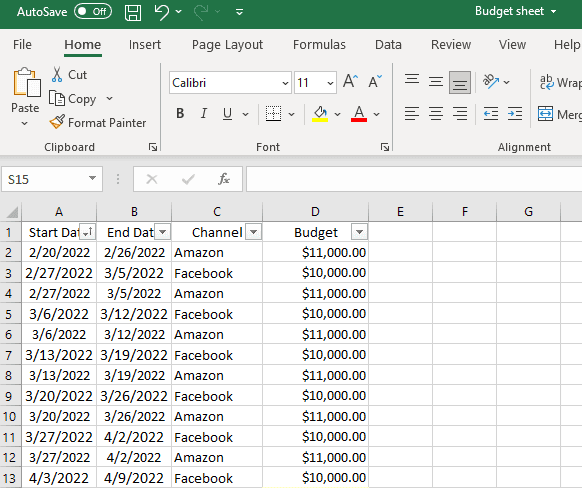Click the Wrap Text button
Screen dimensions: 582x488
(x=560, y=82)
